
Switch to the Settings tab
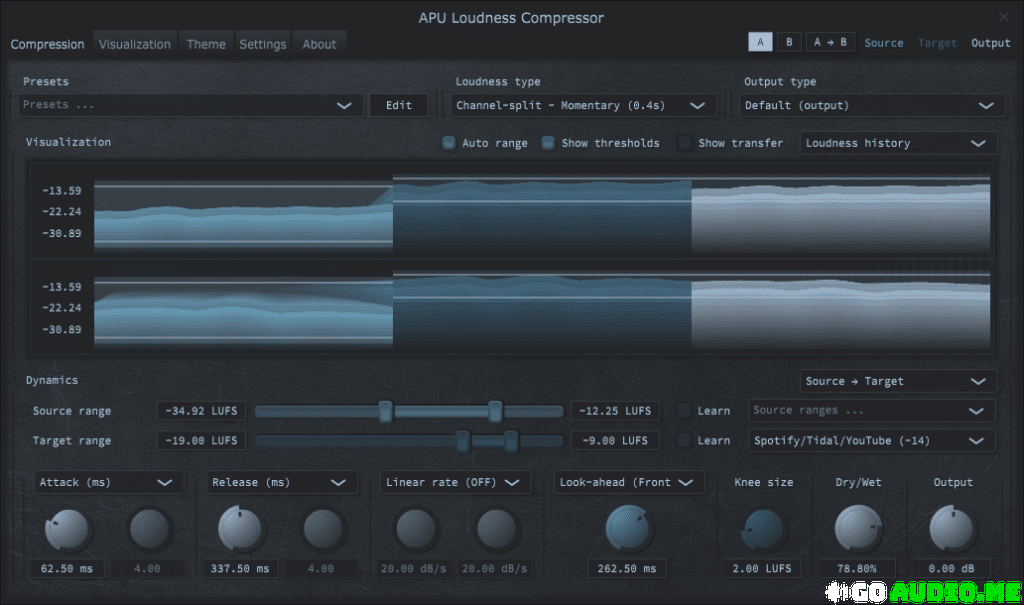point(262,43)
